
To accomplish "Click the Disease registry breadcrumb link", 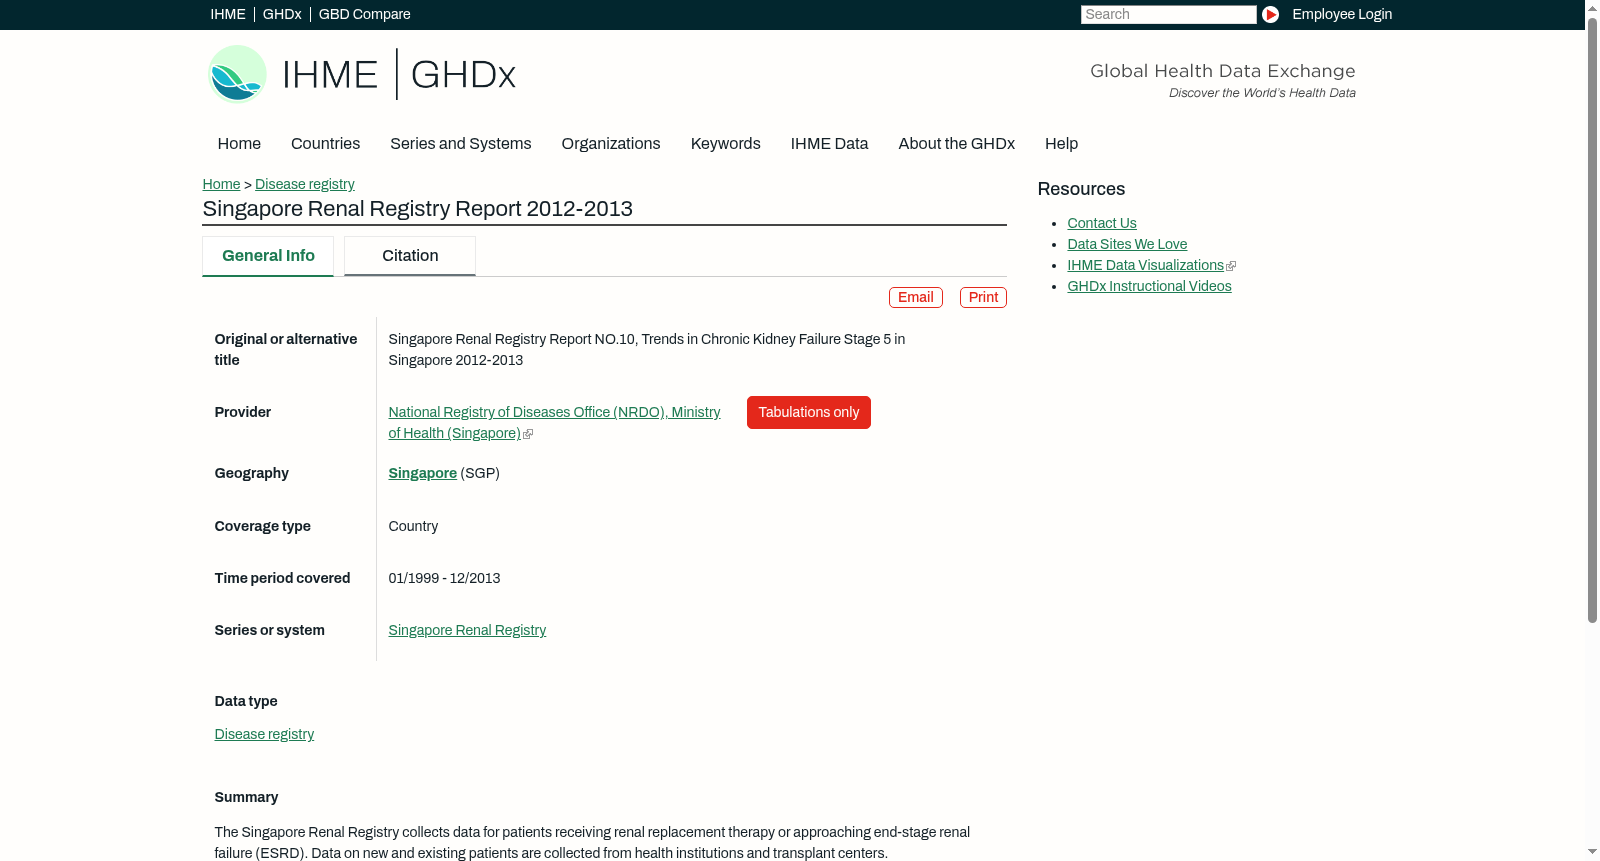I will (305, 184).
